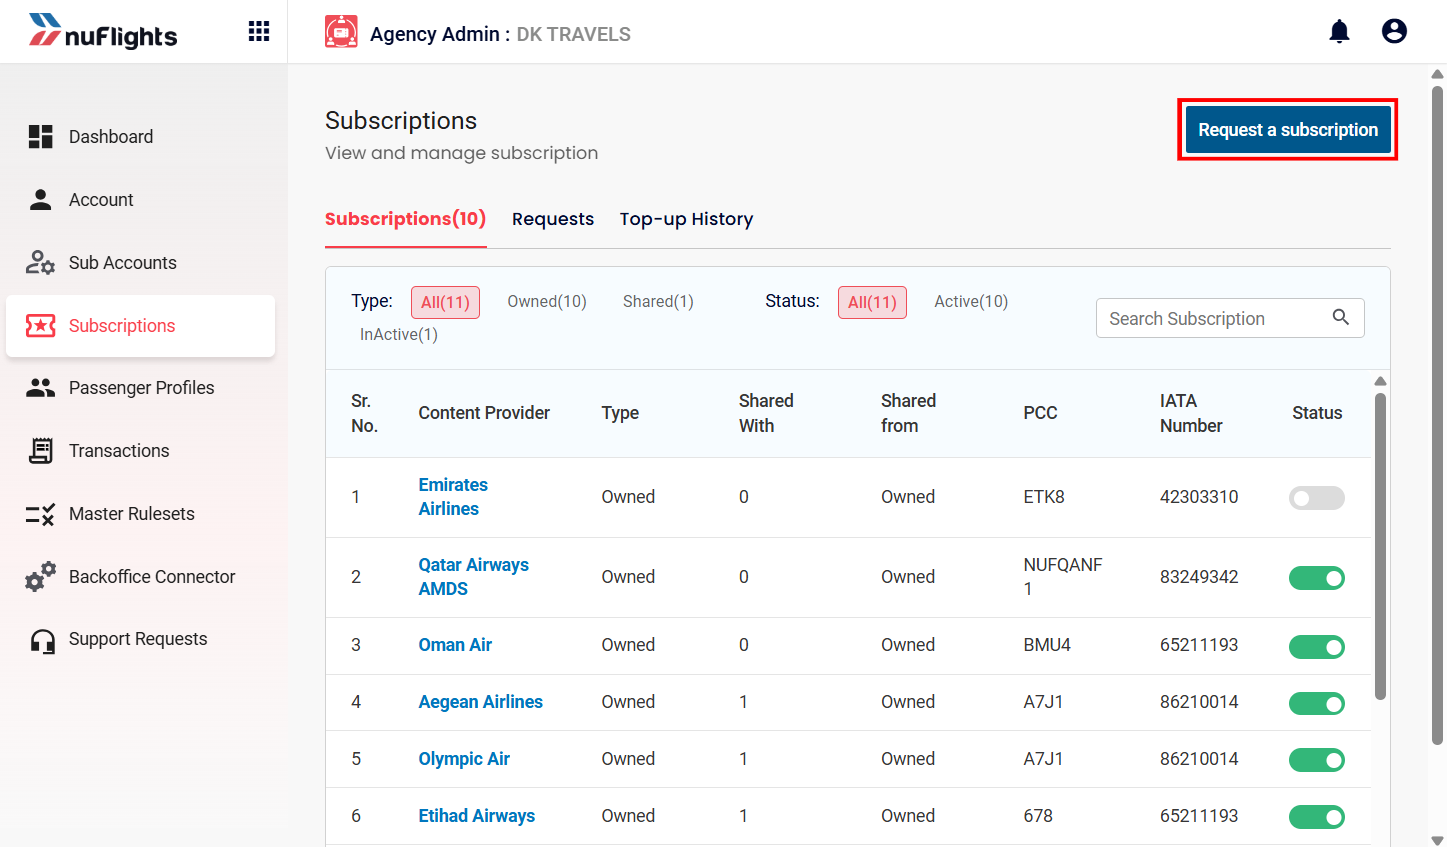
Task: Click the search magnifier icon
Action: pyautogui.click(x=1341, y=317)
